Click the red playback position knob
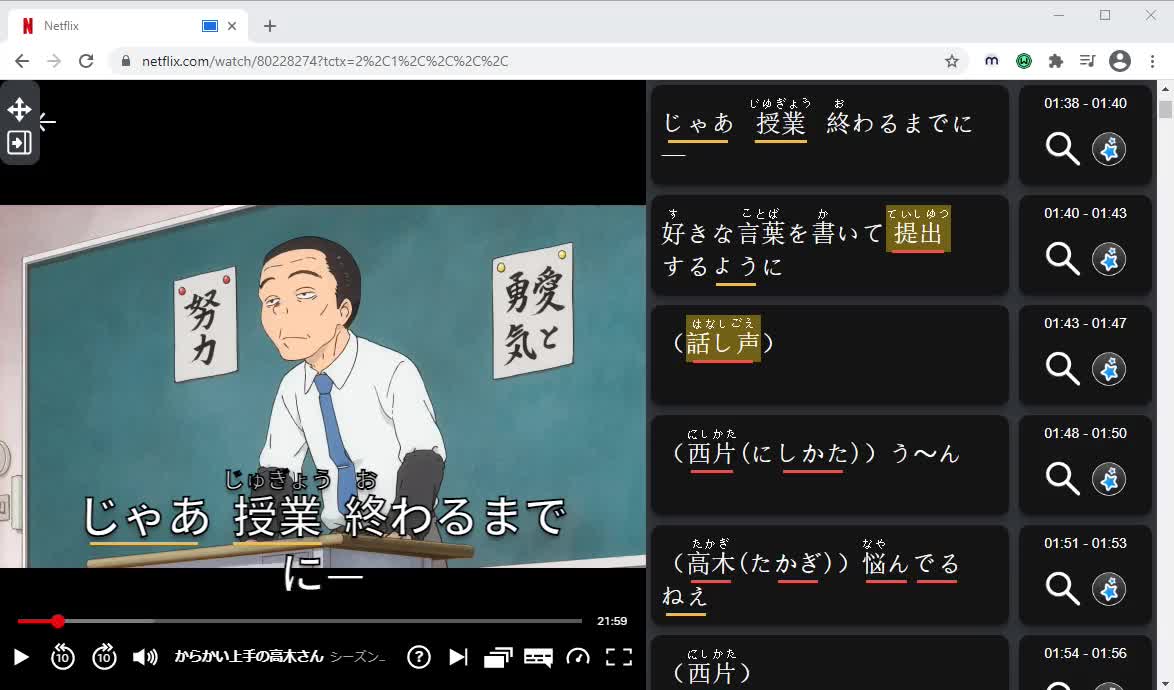 tap(58, 621)
